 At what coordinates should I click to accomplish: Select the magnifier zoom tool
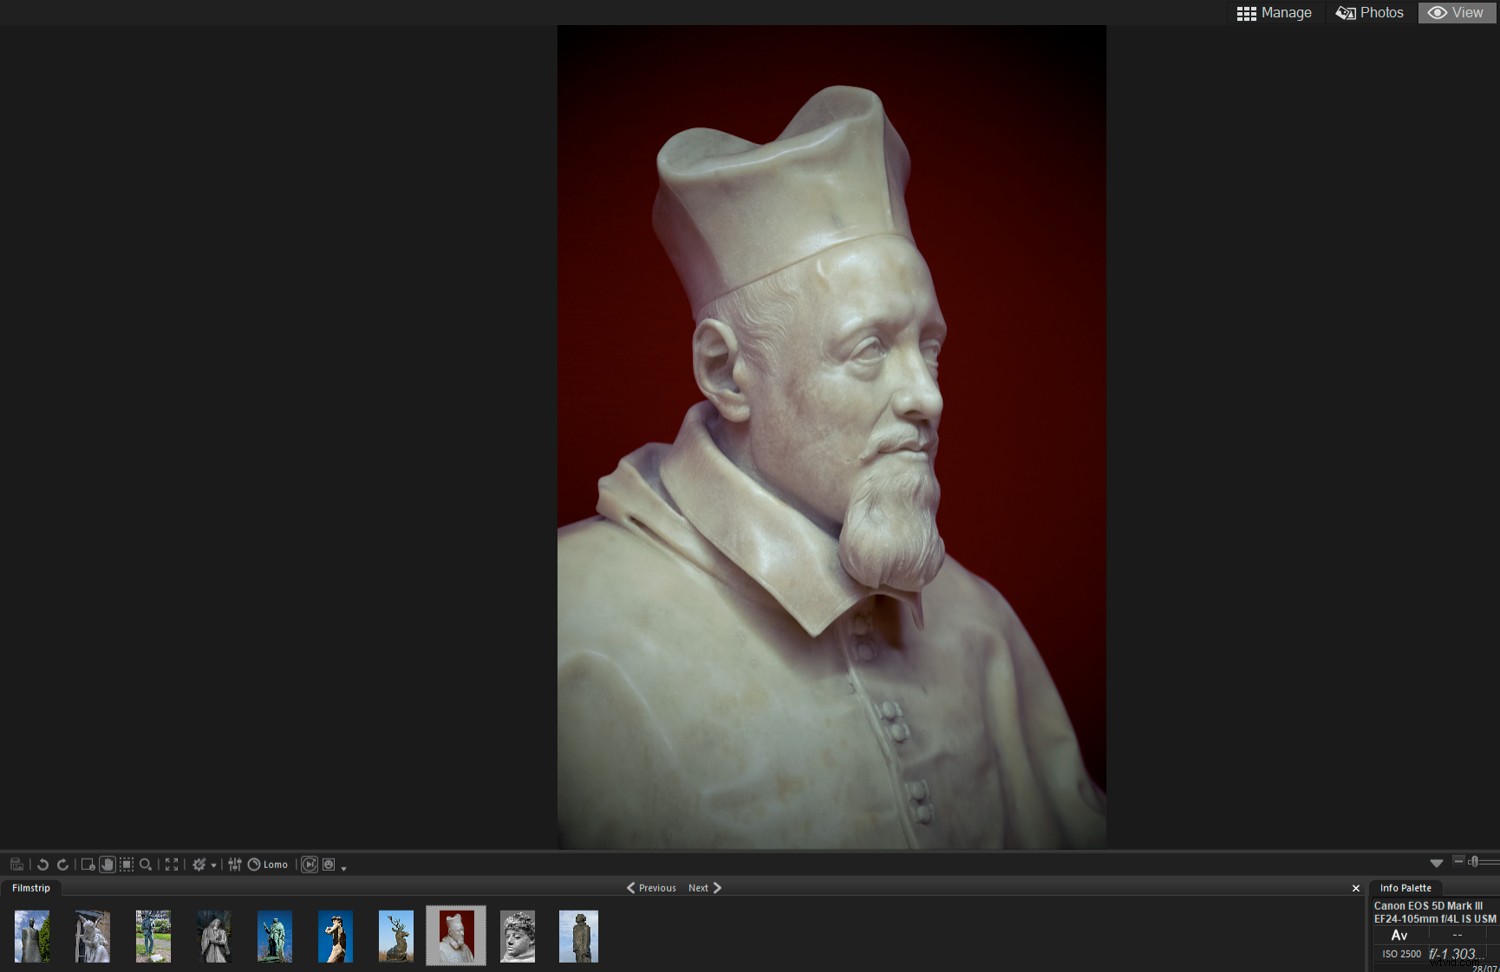tap(146, 865)
